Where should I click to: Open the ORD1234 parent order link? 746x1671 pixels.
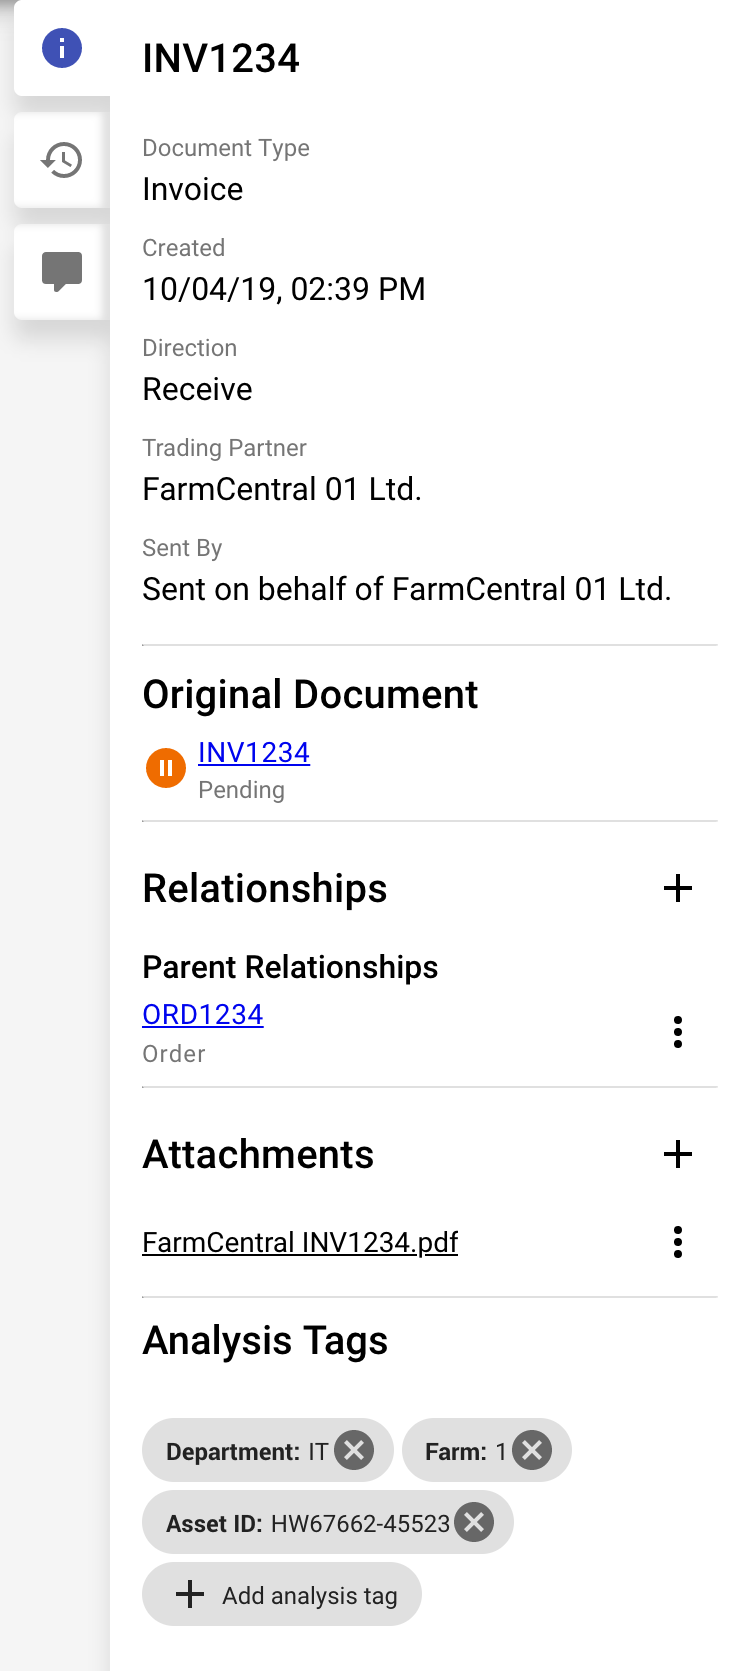click(x=203, y=1015)
